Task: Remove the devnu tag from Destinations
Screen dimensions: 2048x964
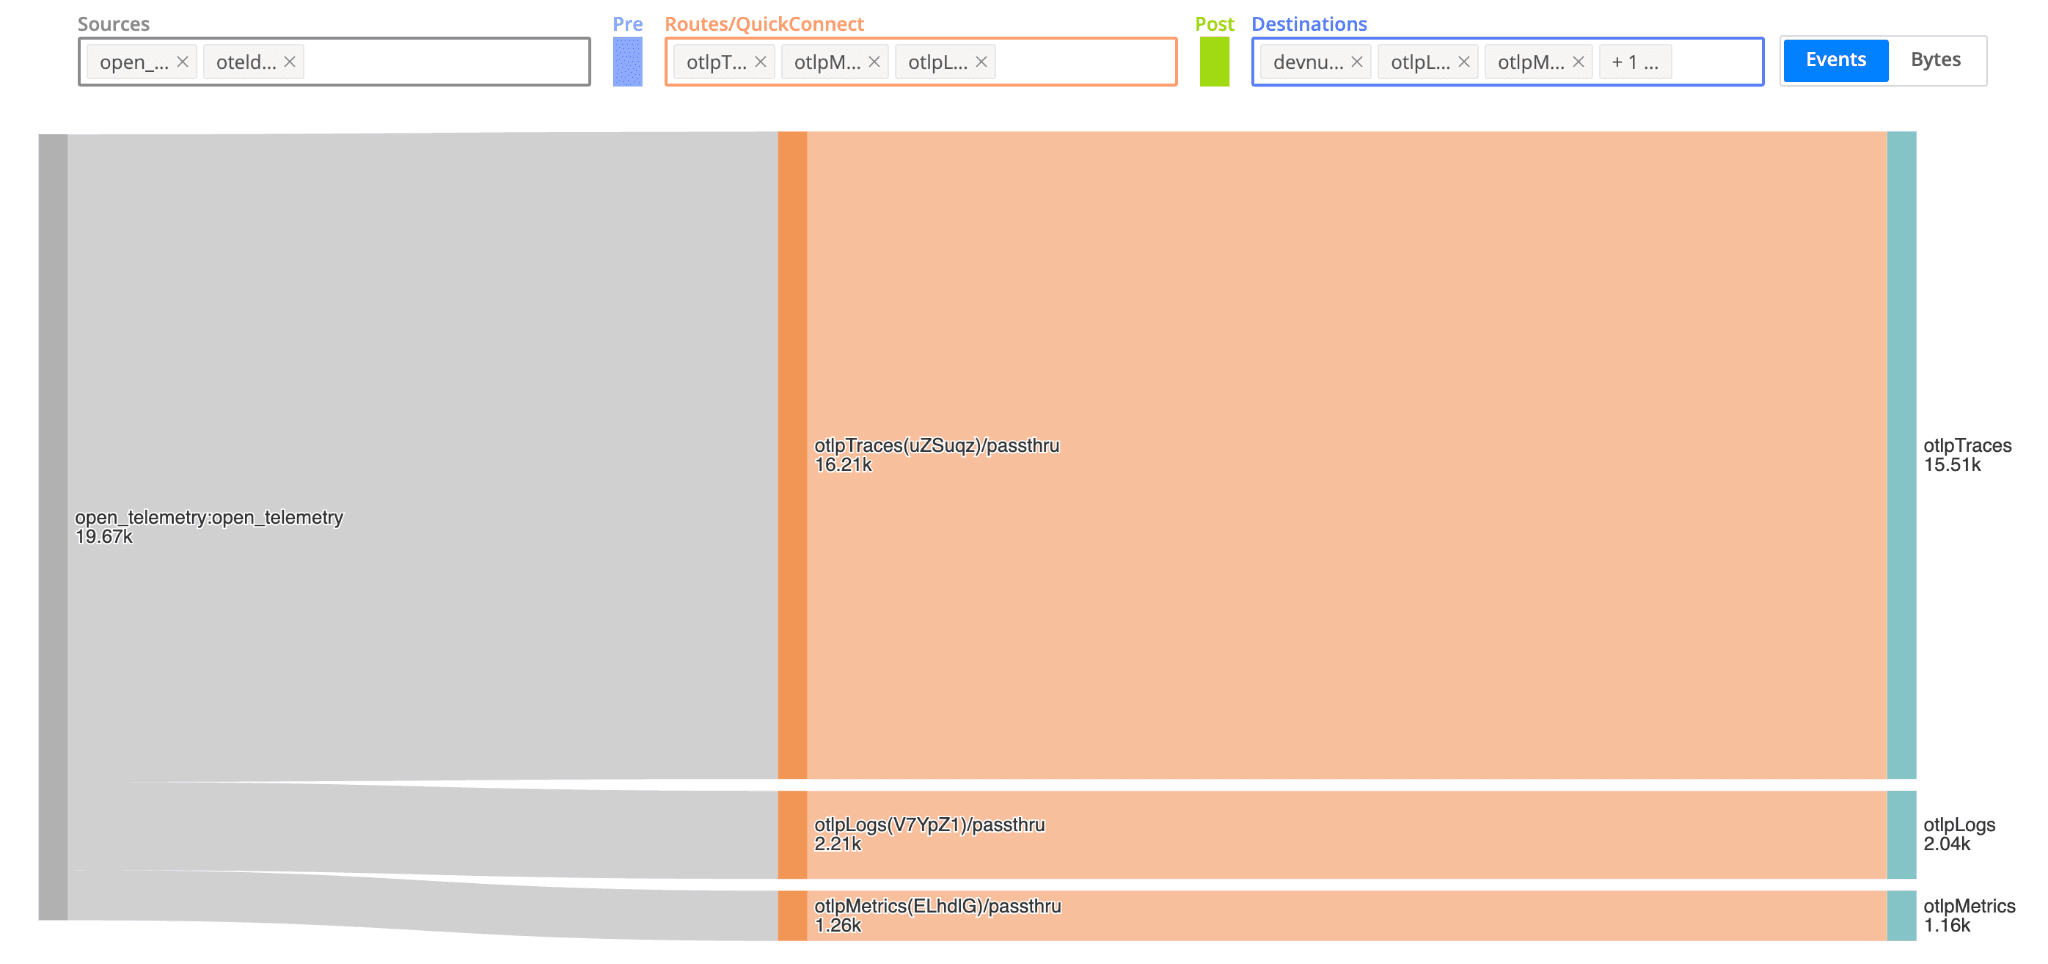Action: (x=1356, y=62)
